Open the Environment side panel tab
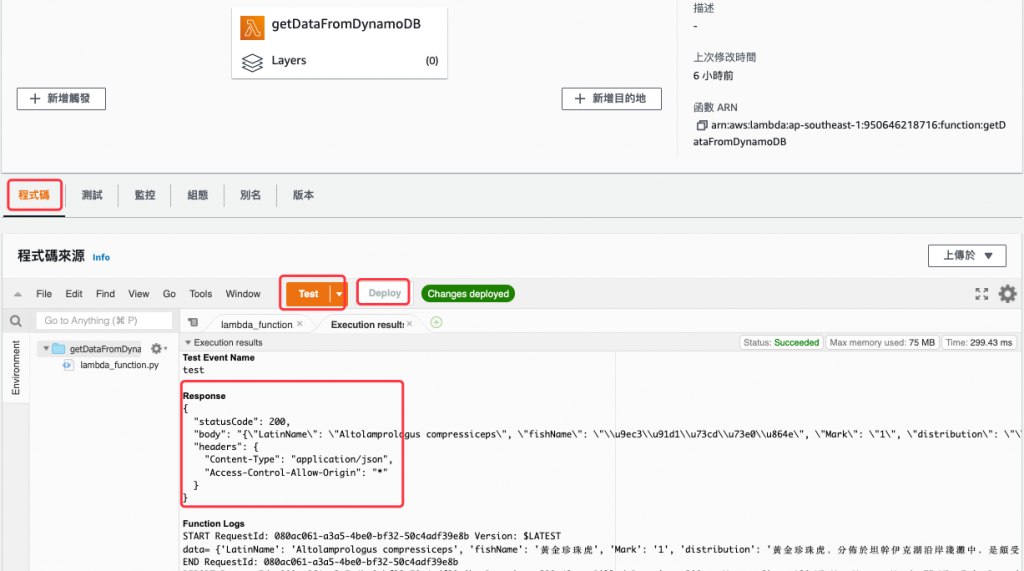This screenshot has height=571, width=1024. pos(16,368)
